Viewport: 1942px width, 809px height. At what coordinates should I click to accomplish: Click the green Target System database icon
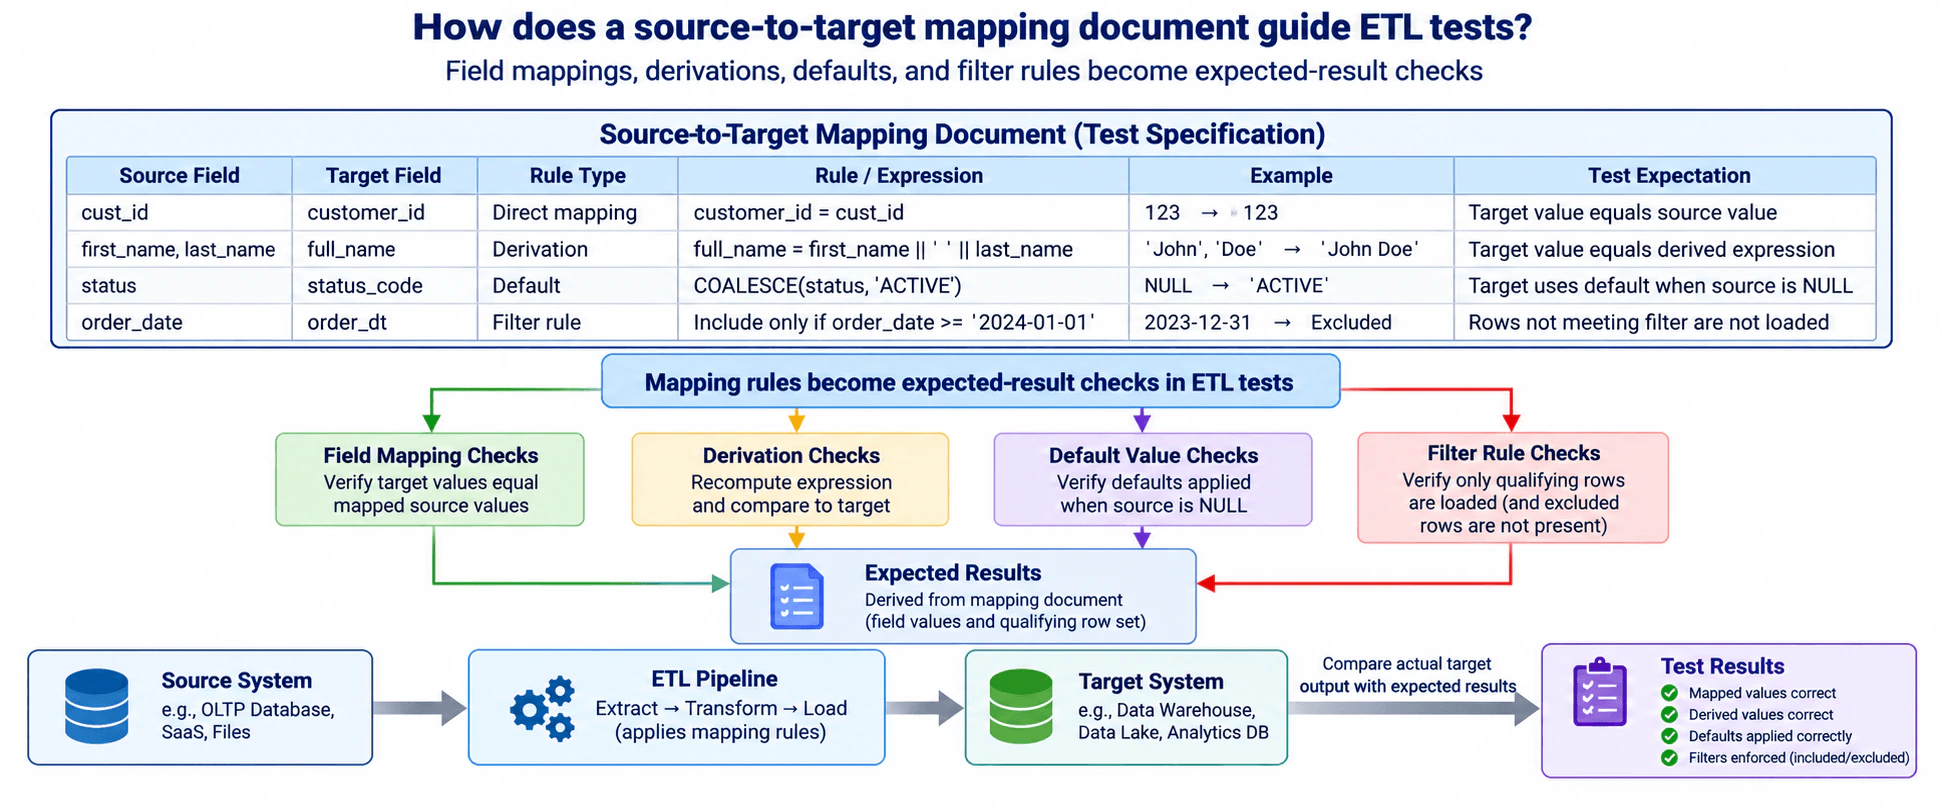pyautogui.click(x=1020, y=707)
